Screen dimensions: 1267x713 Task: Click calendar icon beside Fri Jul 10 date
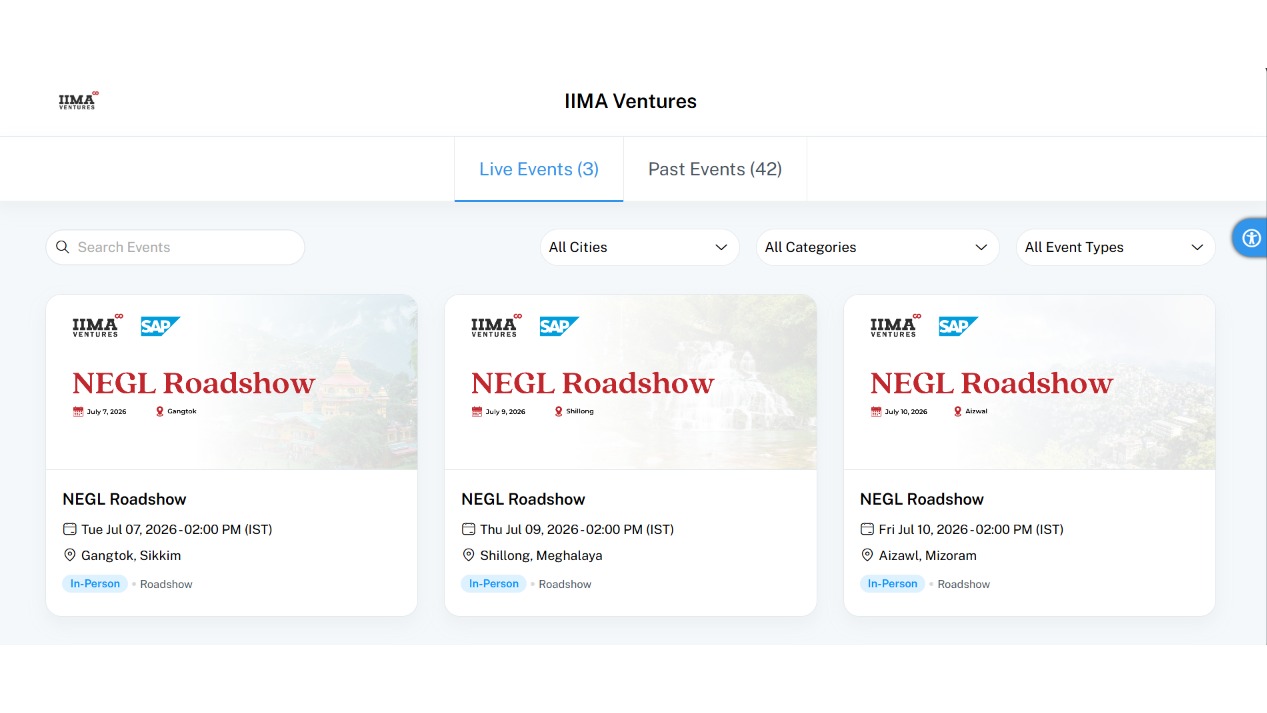(x=868, y=529)
